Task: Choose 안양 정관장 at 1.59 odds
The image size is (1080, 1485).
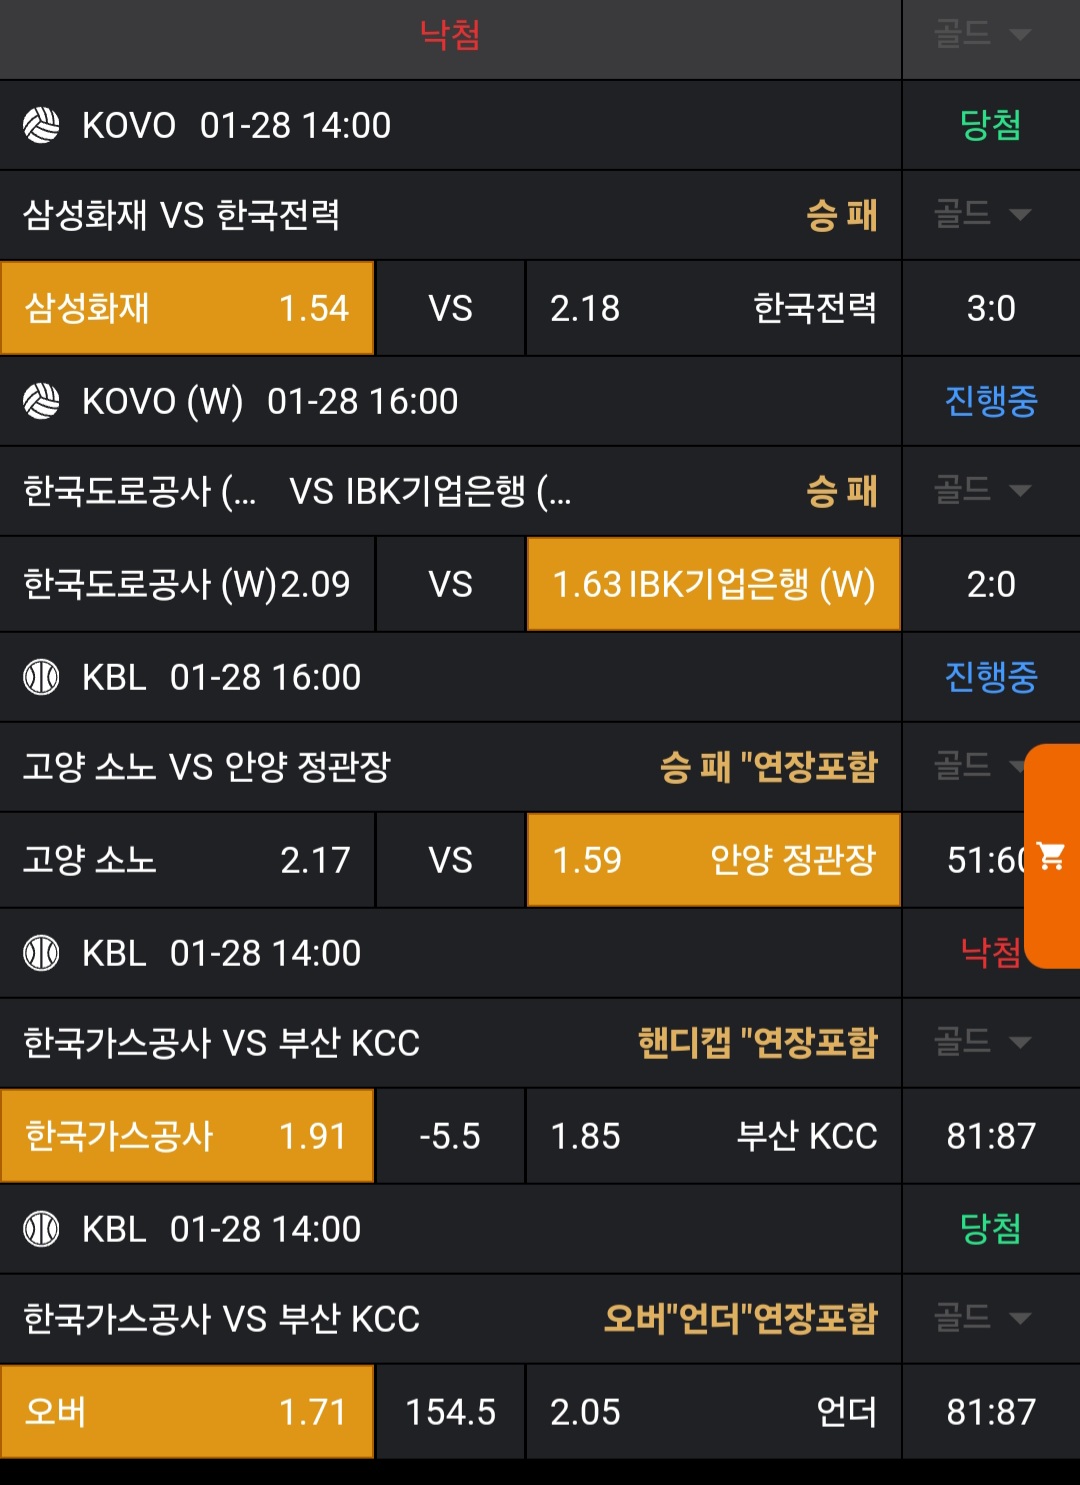Action: pos(713,860)
